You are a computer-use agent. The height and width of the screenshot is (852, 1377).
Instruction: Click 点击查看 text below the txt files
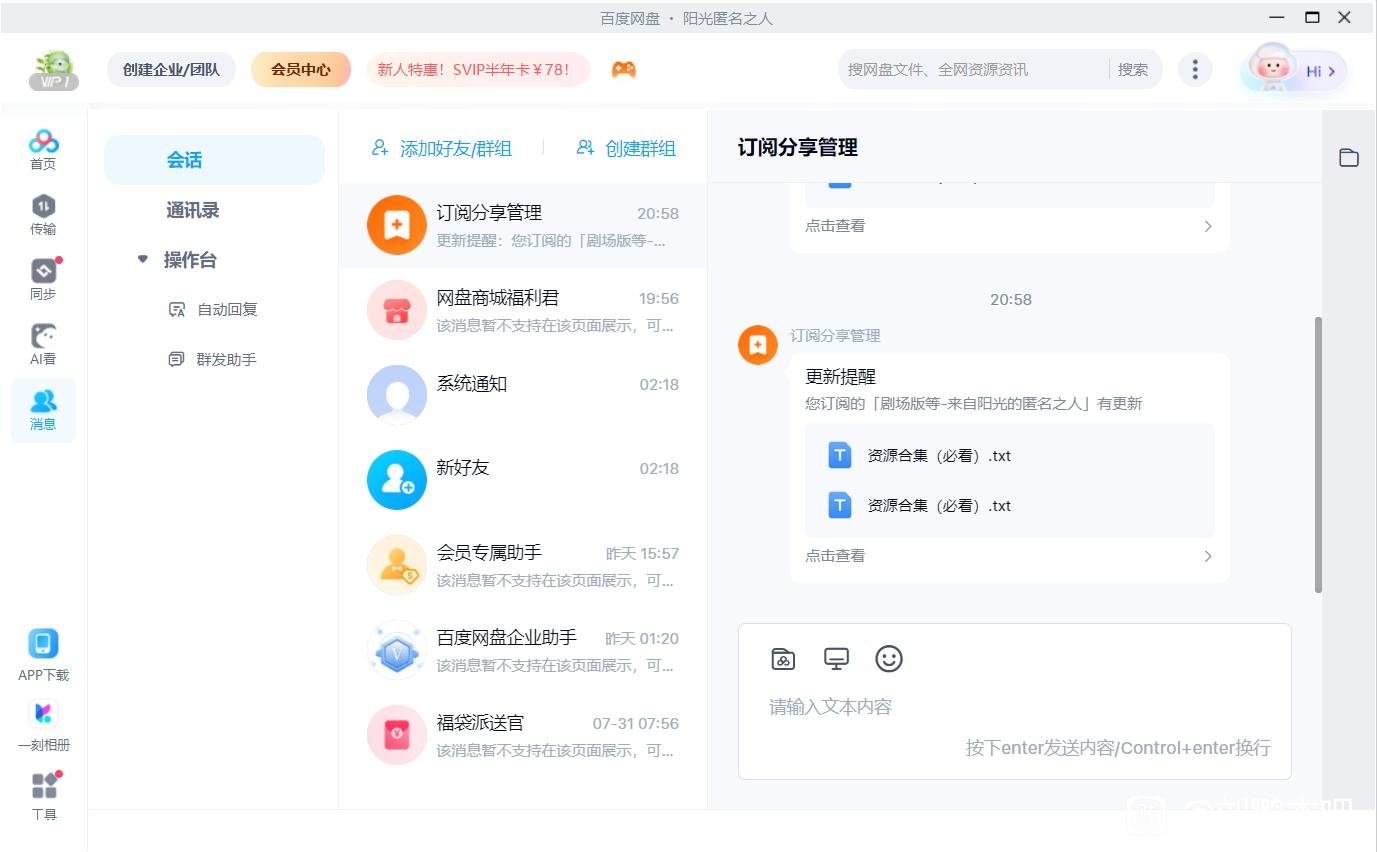pyautogui.click(x=835, y=556)
